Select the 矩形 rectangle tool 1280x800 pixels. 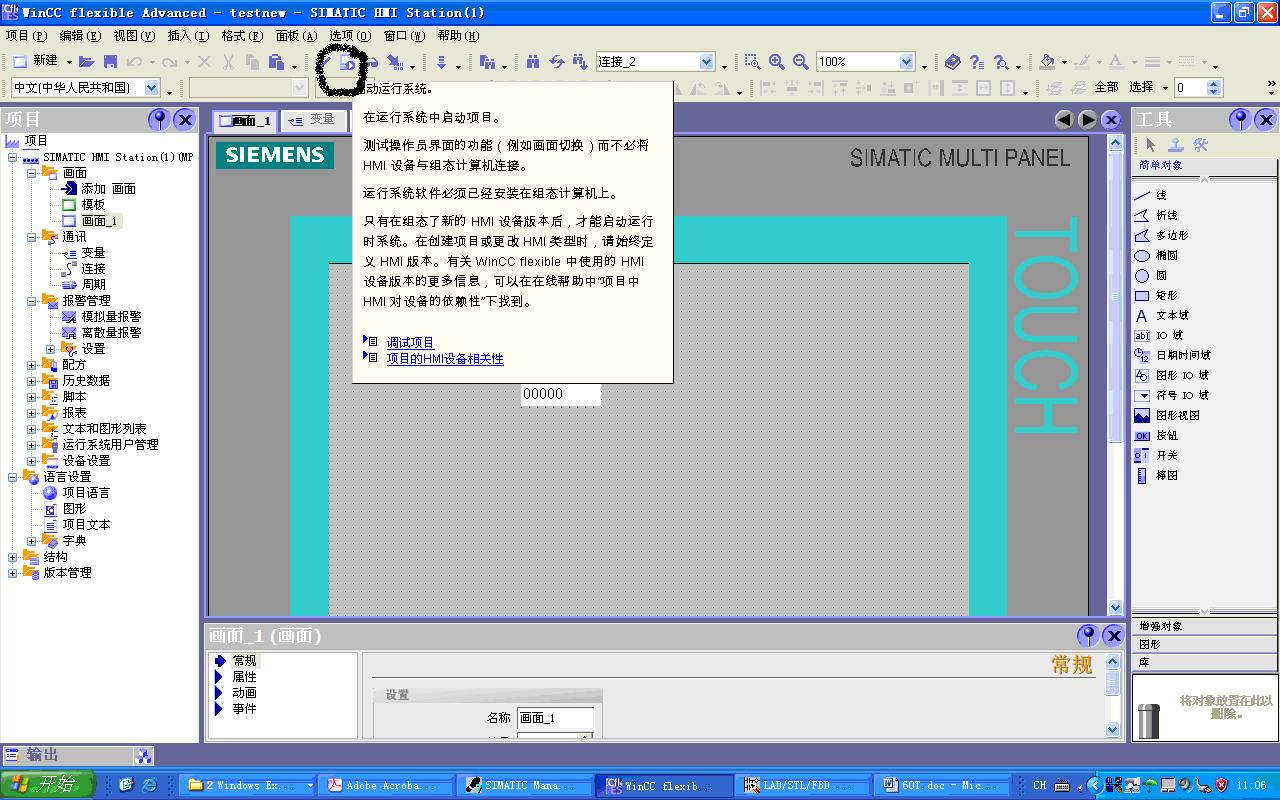1156,295
